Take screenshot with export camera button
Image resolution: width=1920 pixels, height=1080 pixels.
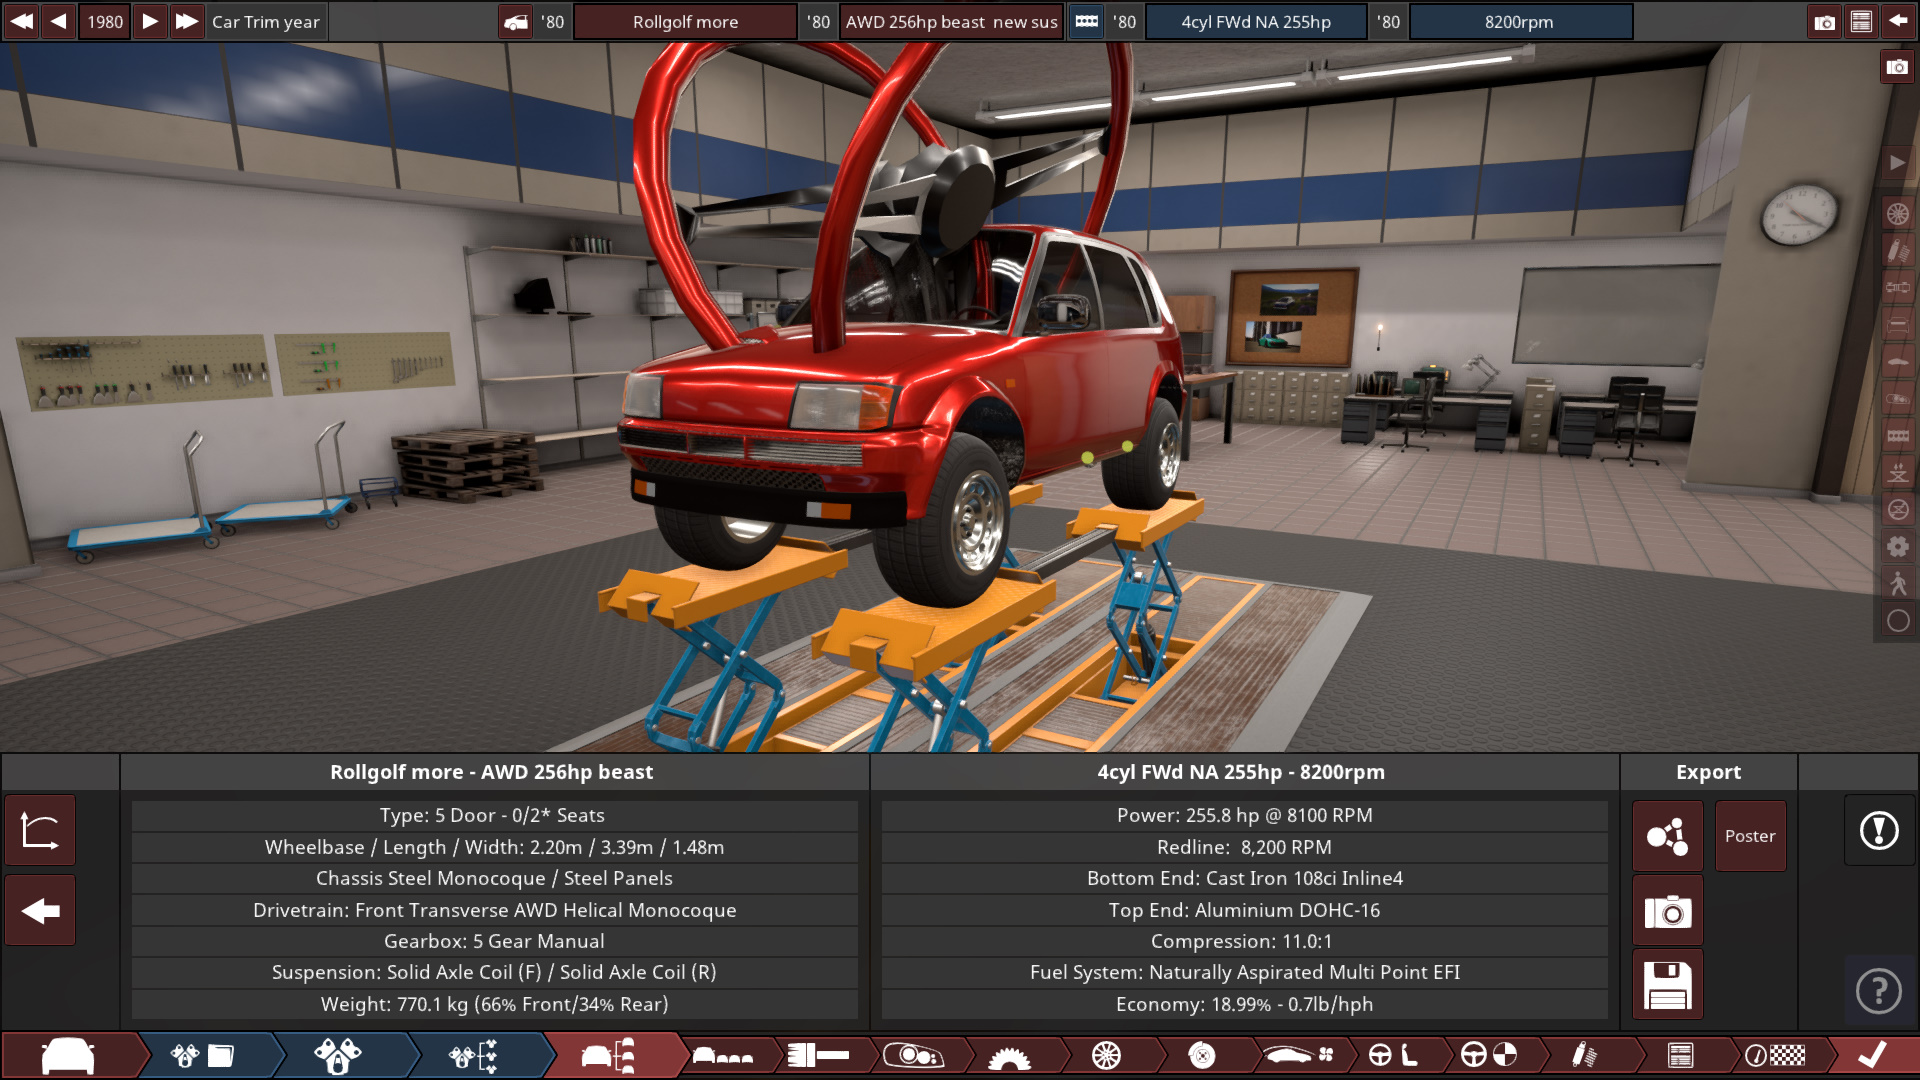point(1667,911)
